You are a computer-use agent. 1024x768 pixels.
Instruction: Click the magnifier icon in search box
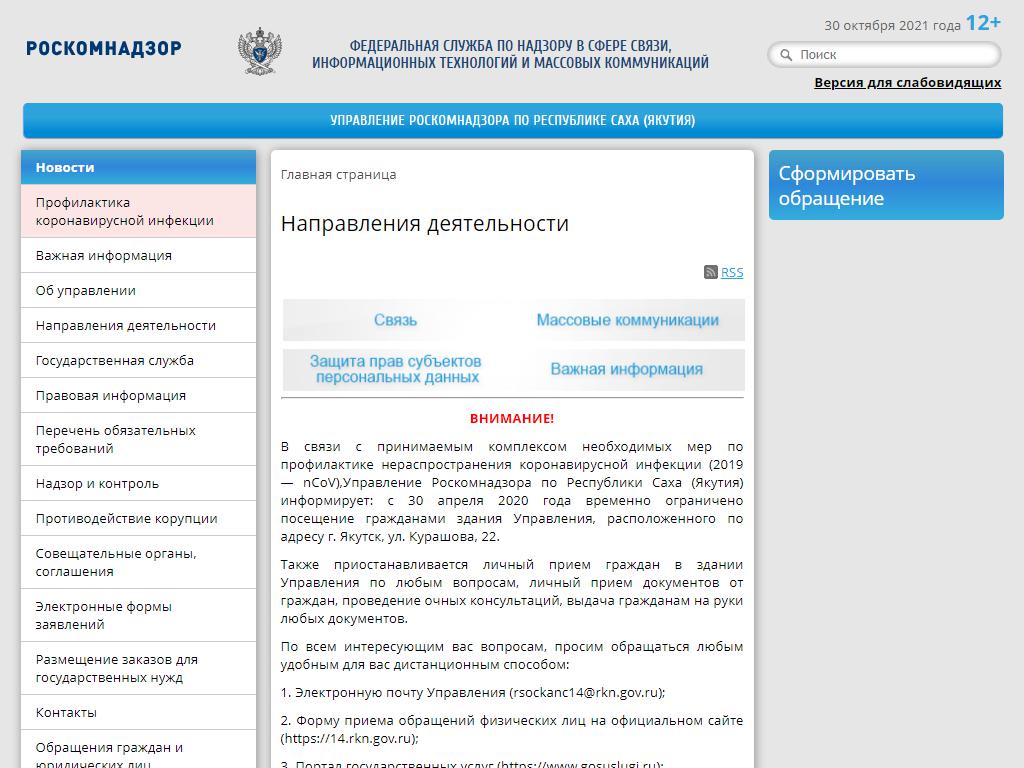tap(786, 55)
